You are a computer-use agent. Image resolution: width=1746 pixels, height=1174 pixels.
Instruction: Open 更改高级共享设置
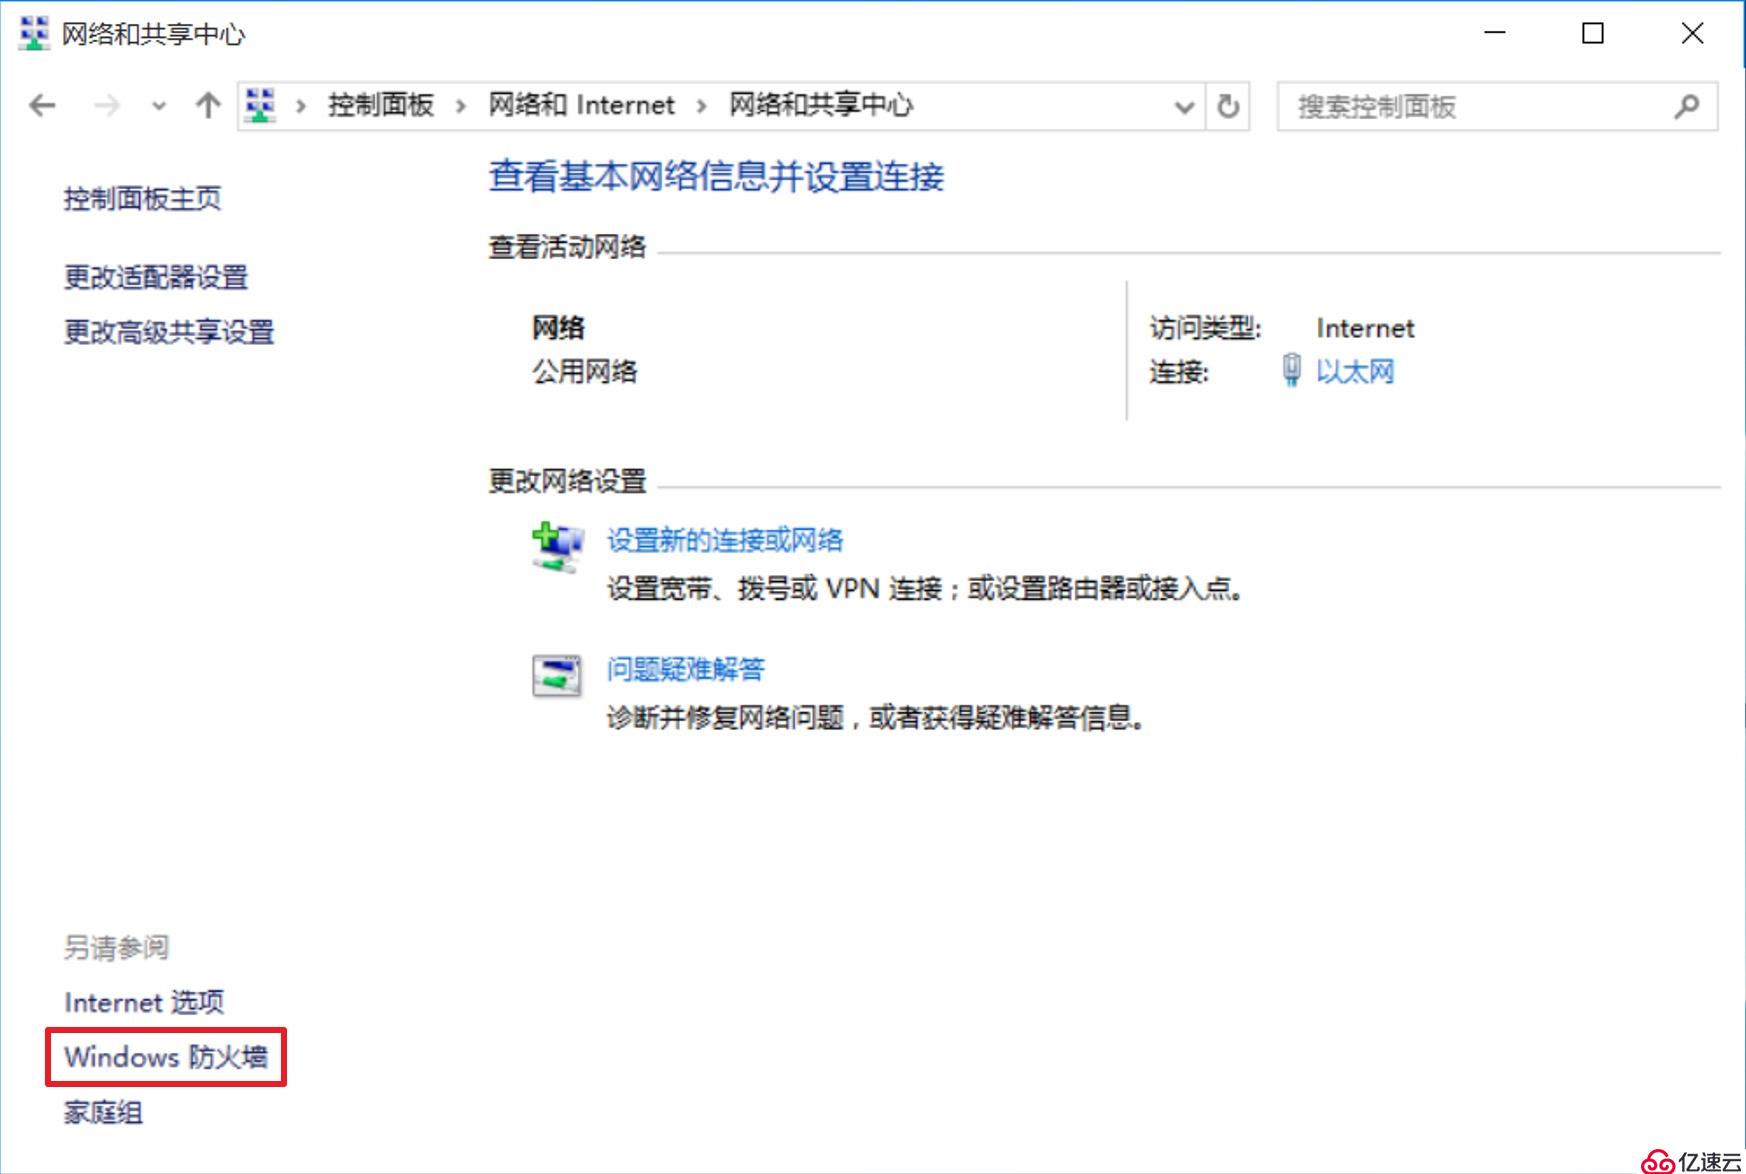pyautogui.click(x=169, y=331)
